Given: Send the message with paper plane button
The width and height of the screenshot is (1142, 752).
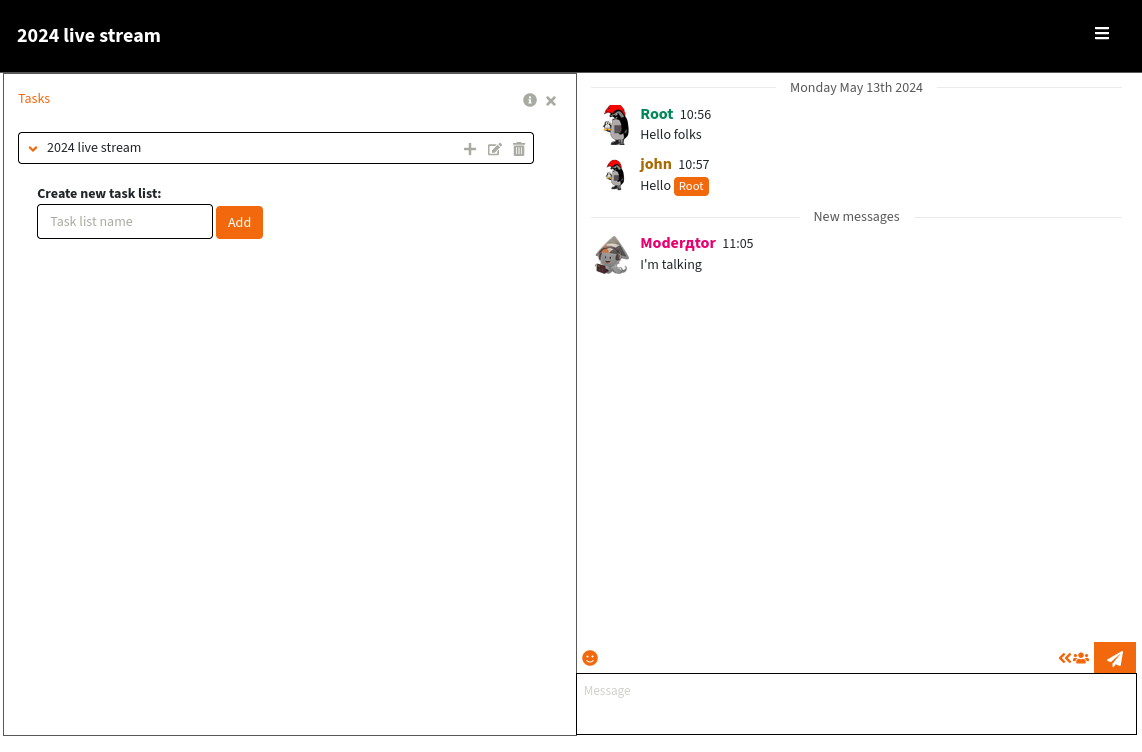Looking at the screenshot, I should pos(1114,658).
